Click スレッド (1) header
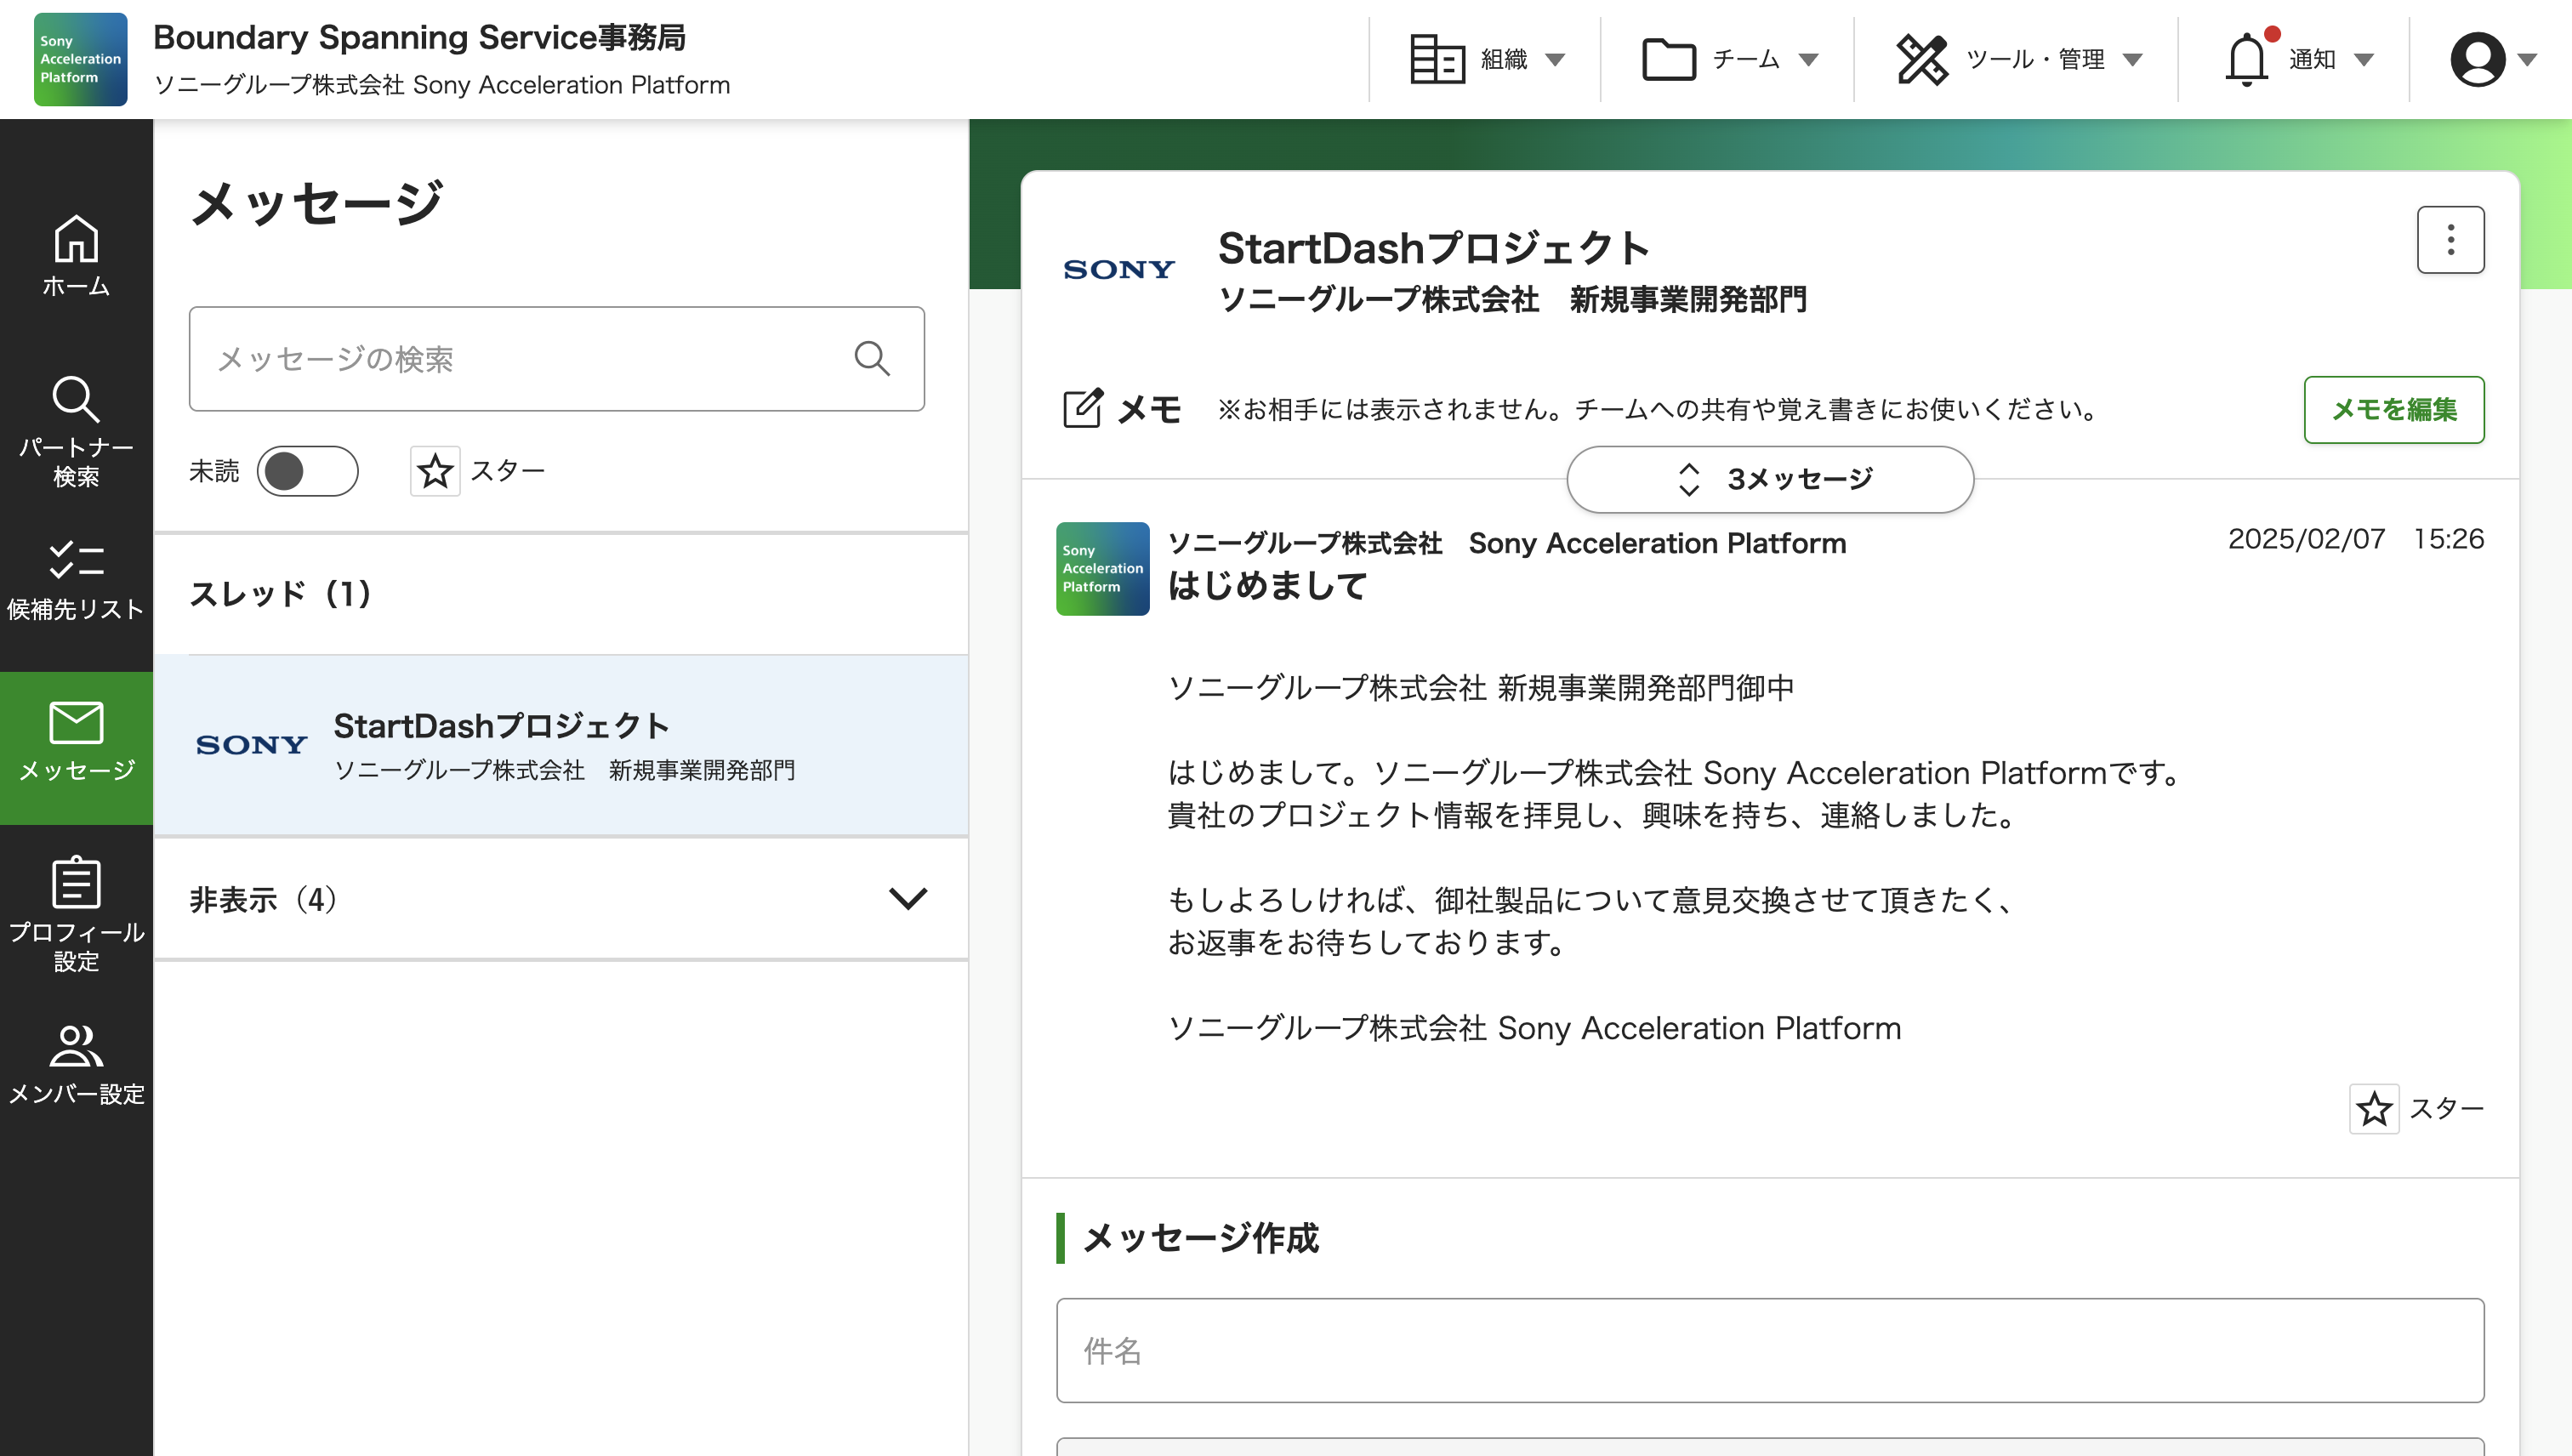 click(280, 594)
